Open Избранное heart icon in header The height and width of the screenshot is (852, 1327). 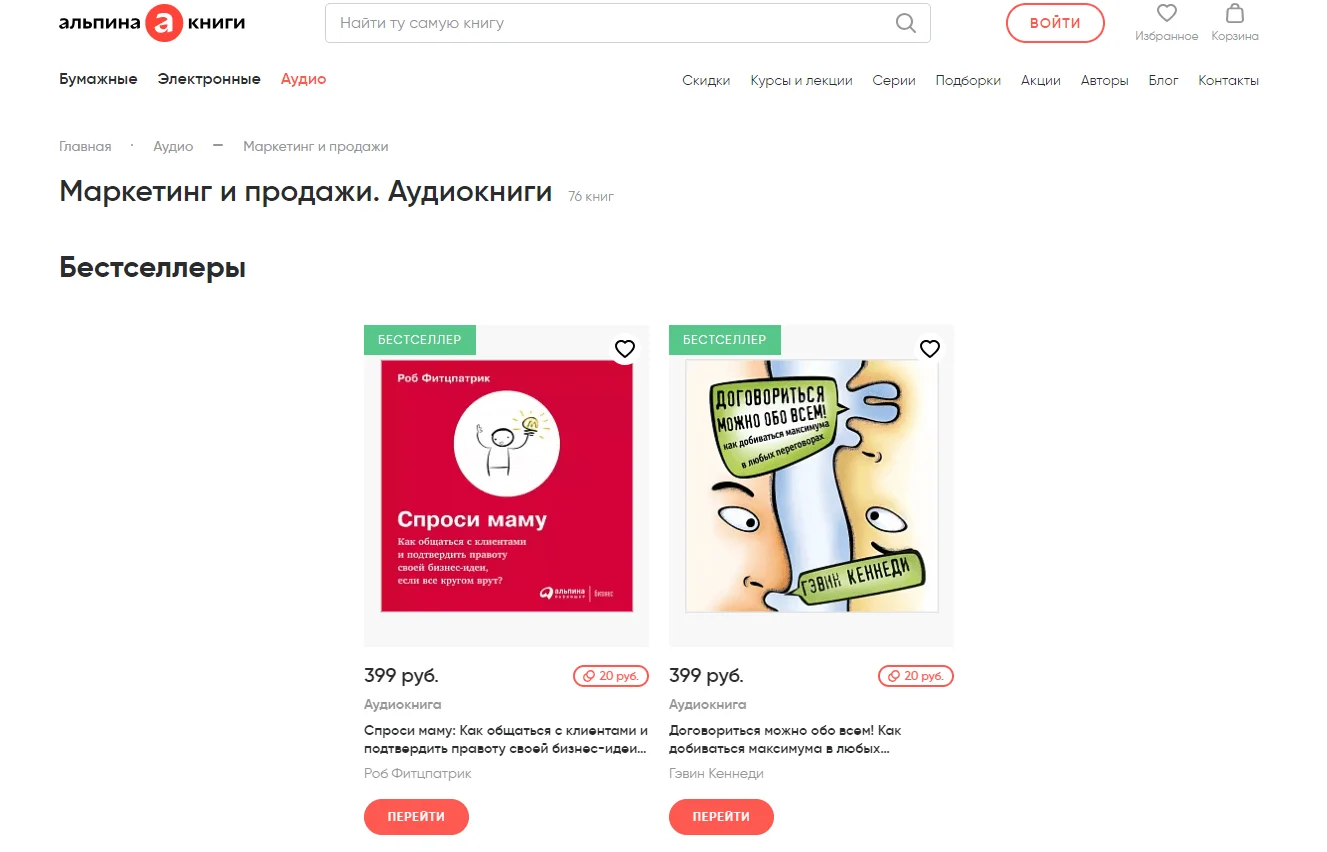point(1166,14)
